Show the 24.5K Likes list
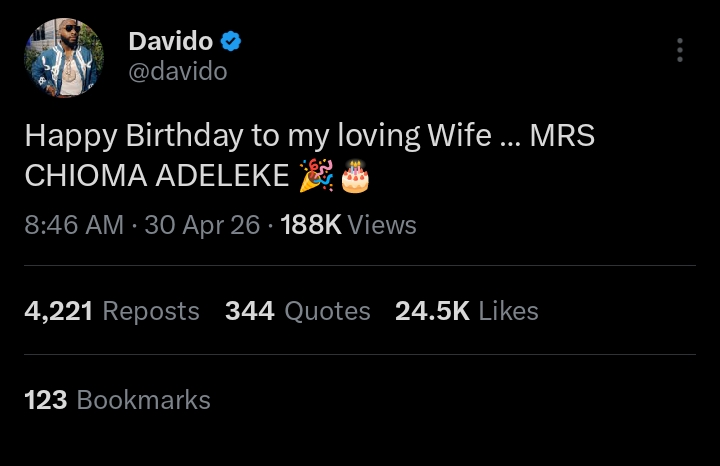The image size is (720, 466). pos(467,311)
